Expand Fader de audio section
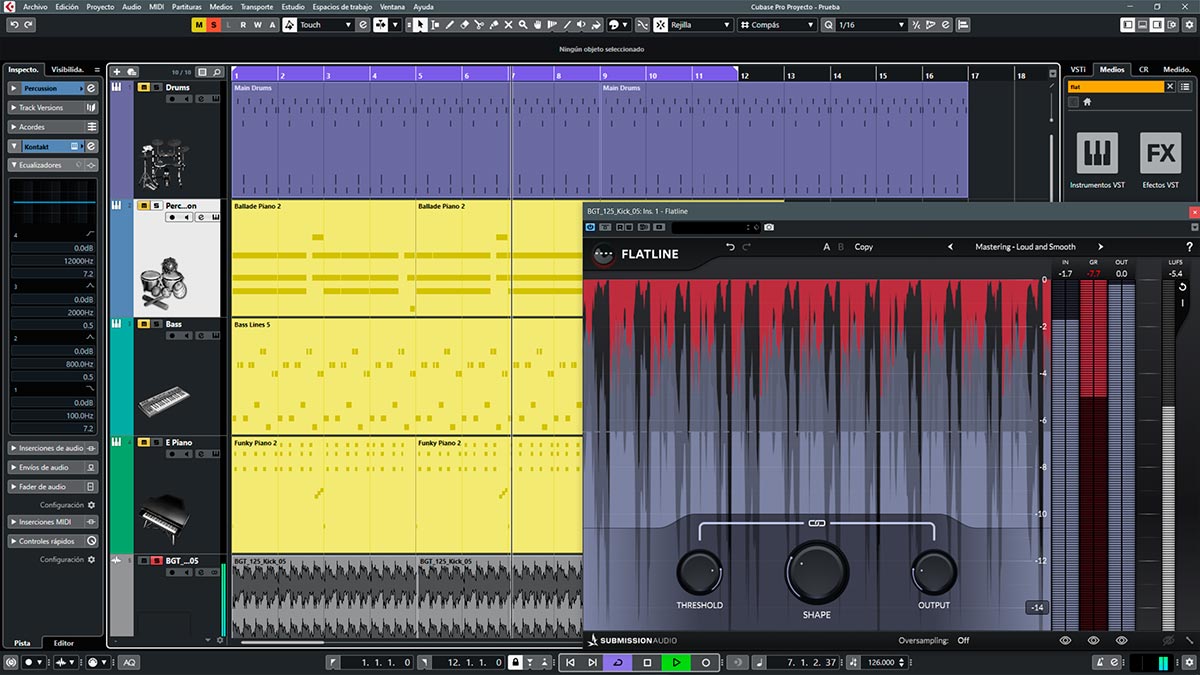The height and width of the screenshot is (675, 1200). click(54, 486)
